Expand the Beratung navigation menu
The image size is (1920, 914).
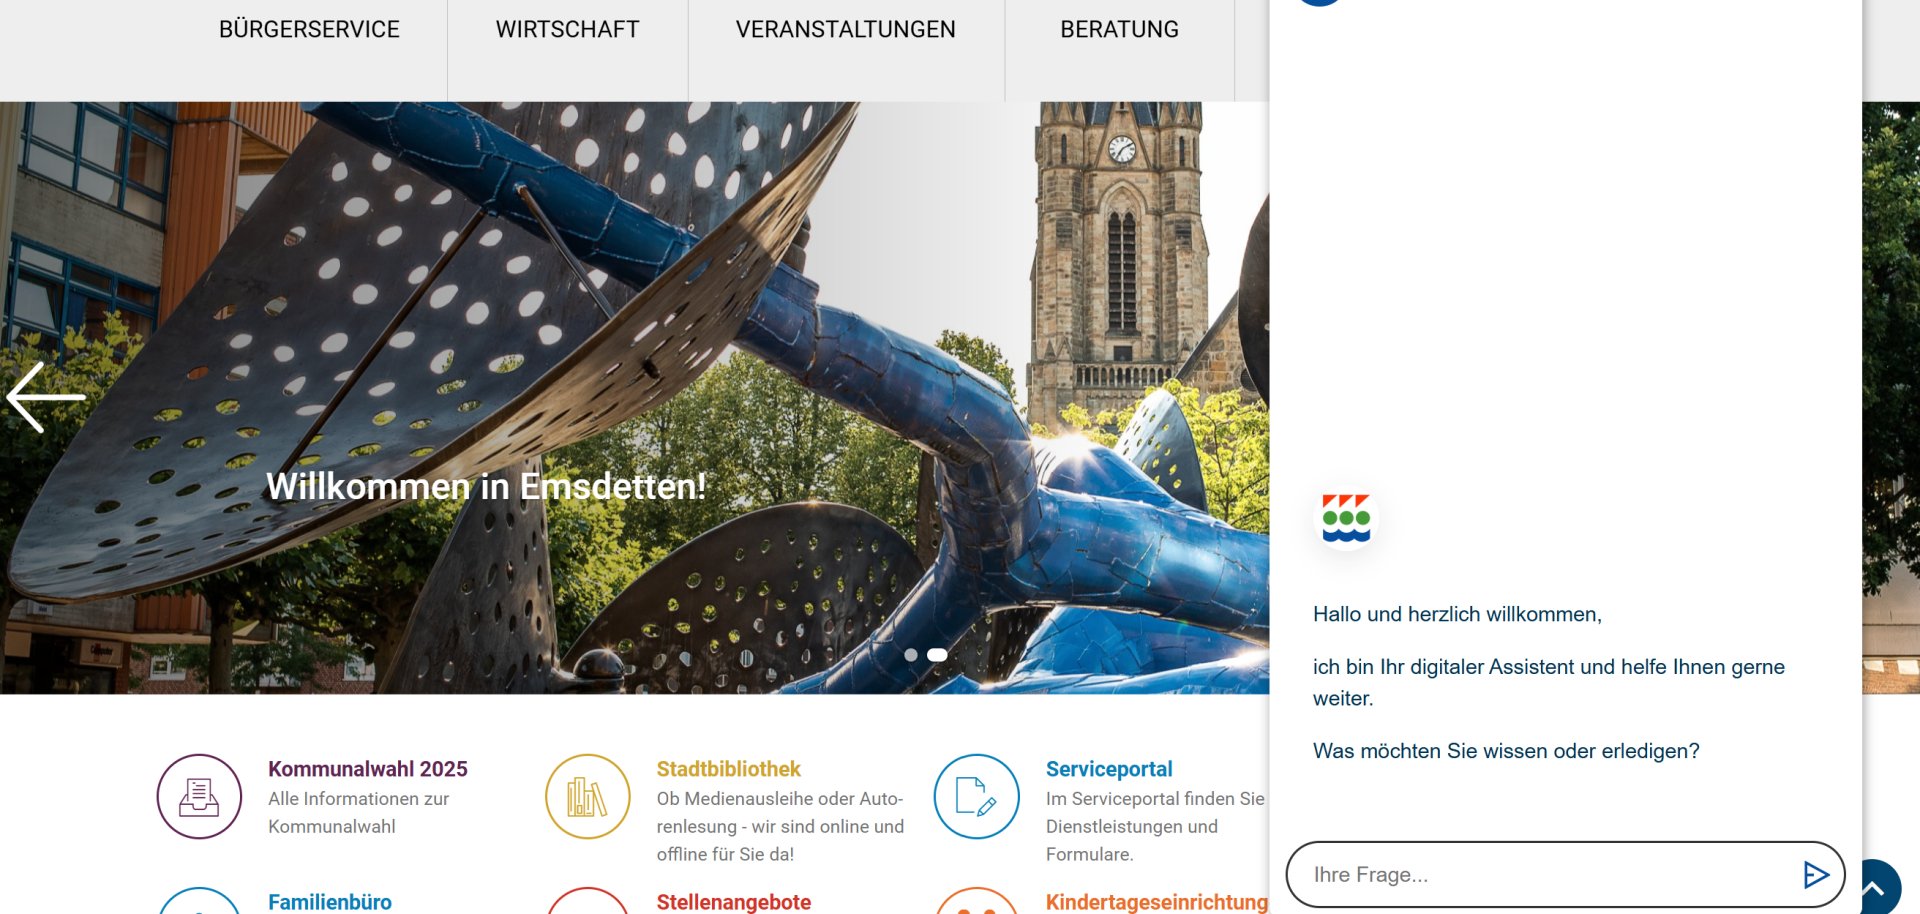[x=1119, y=30]
